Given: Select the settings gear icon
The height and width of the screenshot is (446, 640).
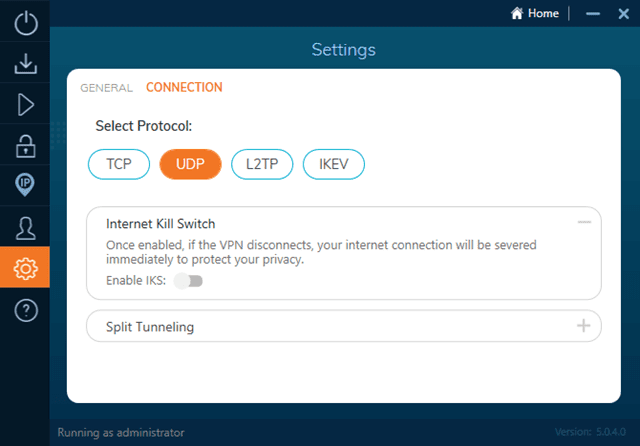Looking at the screenshot, I should 25,268.
